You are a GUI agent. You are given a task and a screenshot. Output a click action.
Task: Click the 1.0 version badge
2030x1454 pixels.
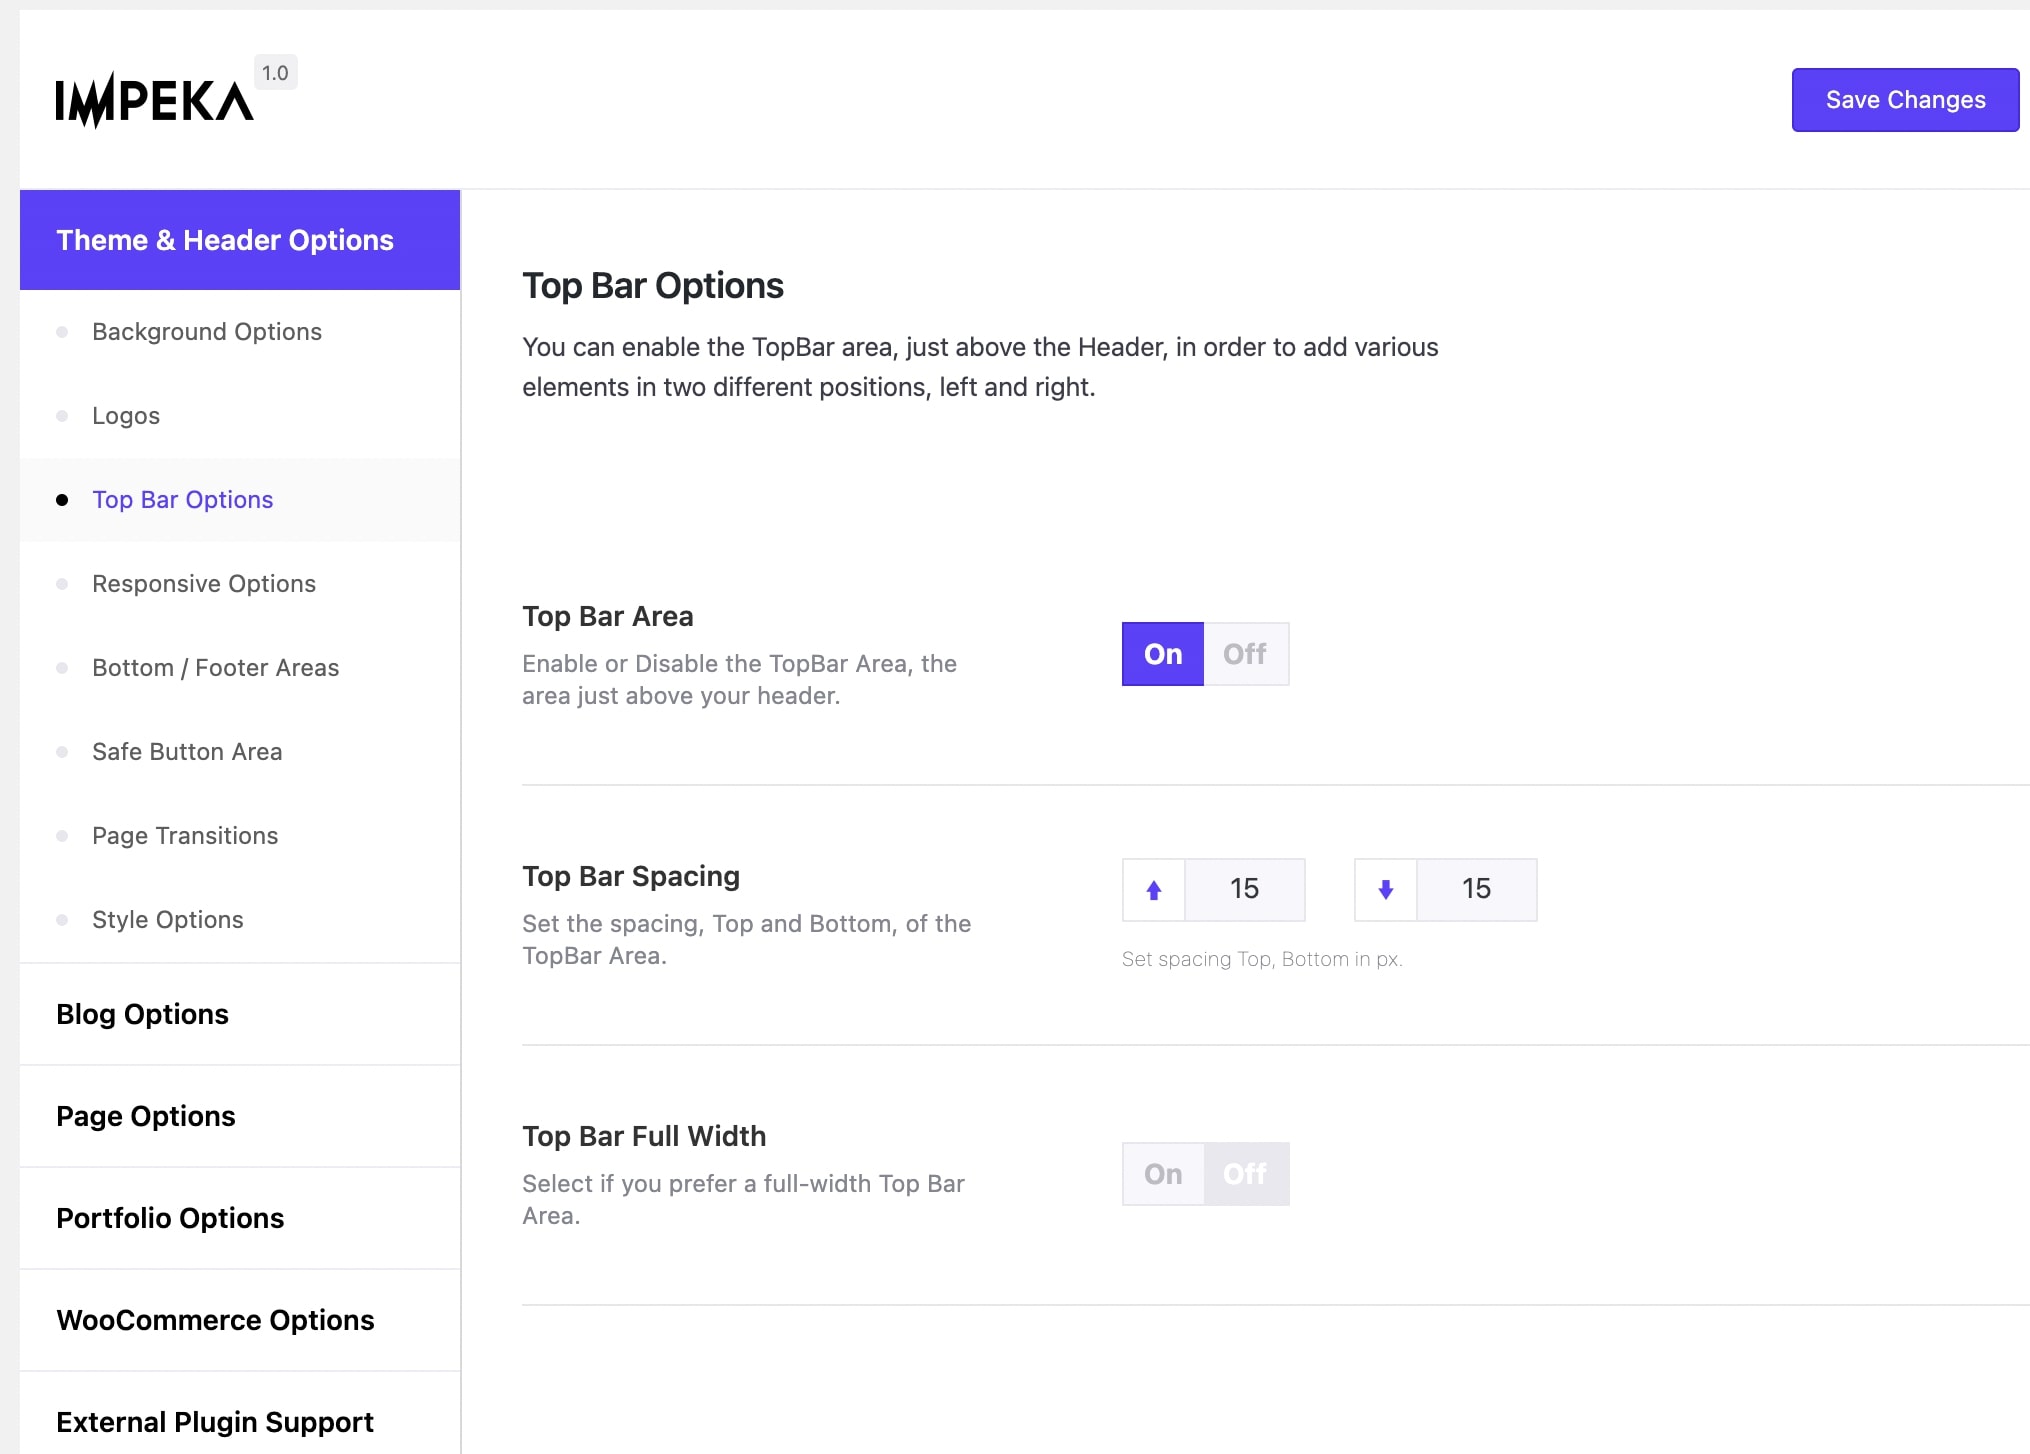coord(275,73)
